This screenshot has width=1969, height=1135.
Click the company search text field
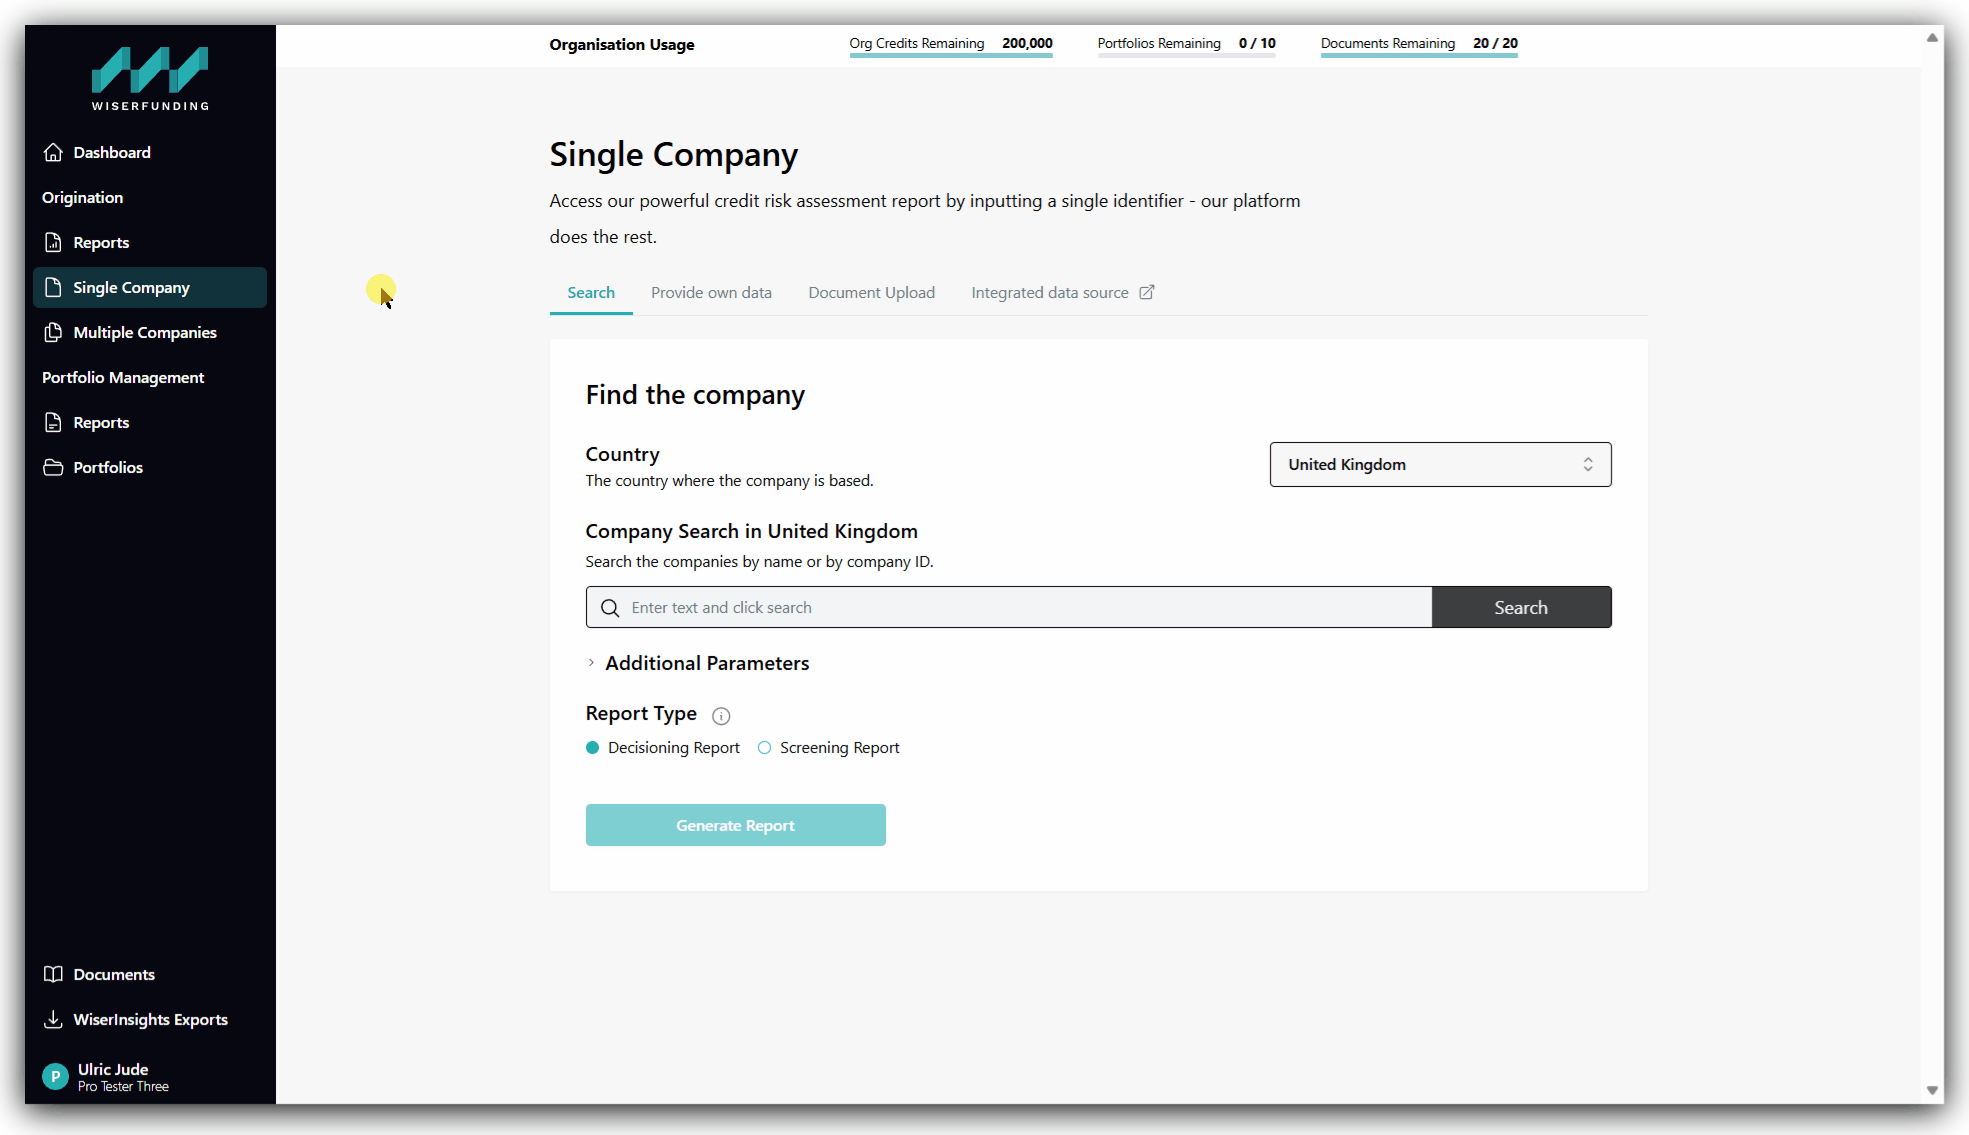click(1009, 607)
